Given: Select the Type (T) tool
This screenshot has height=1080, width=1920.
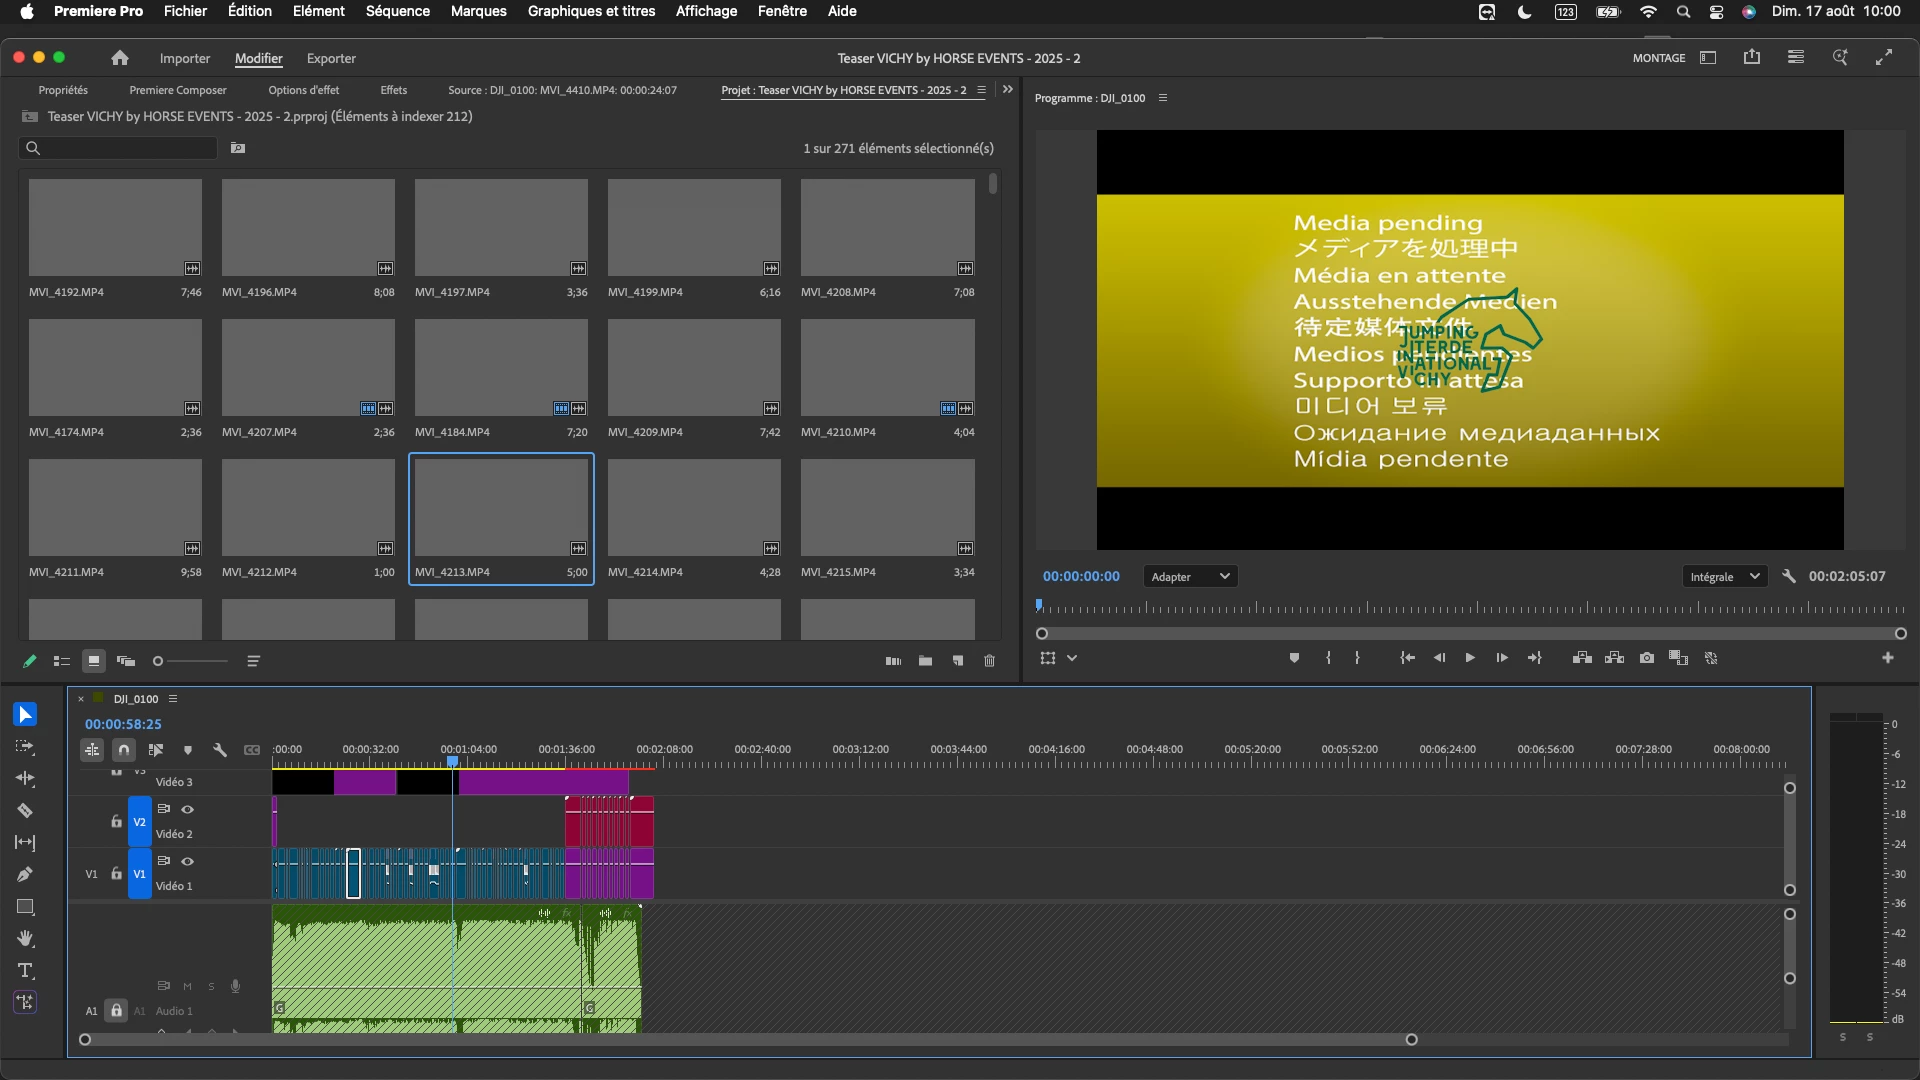Looking at the screenshot, I should [x=25, y=971].
